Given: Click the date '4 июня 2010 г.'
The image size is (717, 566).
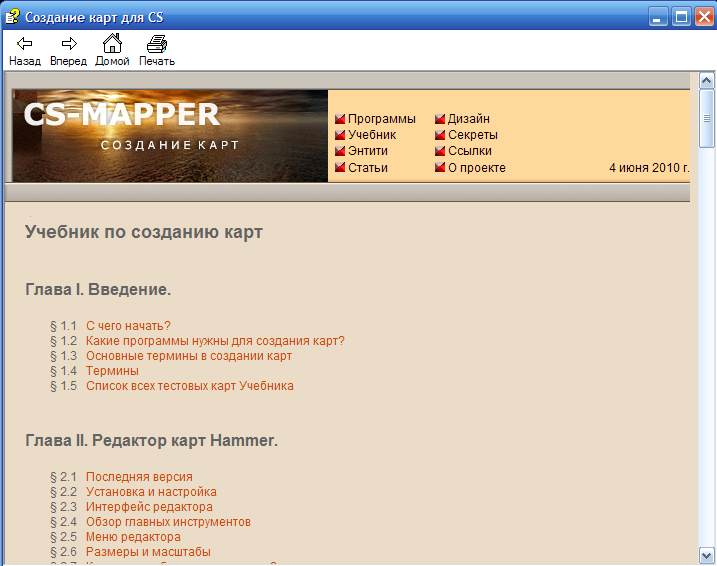Looking at the screenshot, I should click(x=649, y=167).
